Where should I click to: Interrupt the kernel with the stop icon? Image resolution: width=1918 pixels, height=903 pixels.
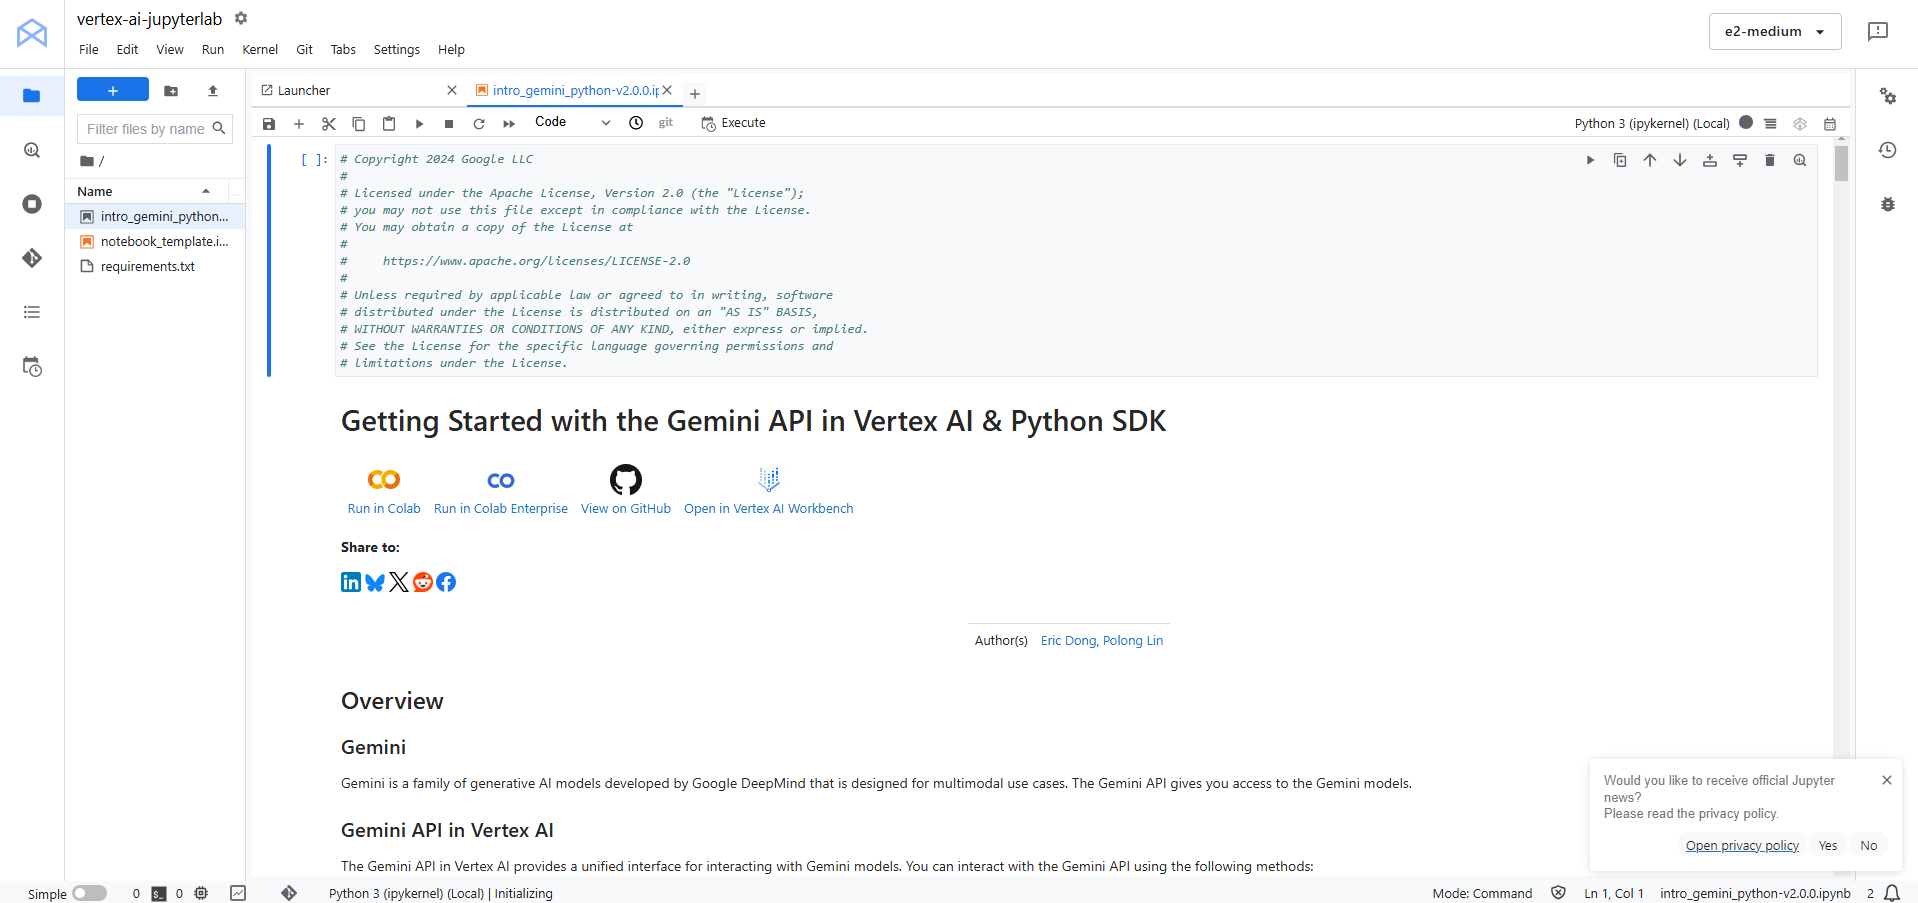[x=449, y=124]
